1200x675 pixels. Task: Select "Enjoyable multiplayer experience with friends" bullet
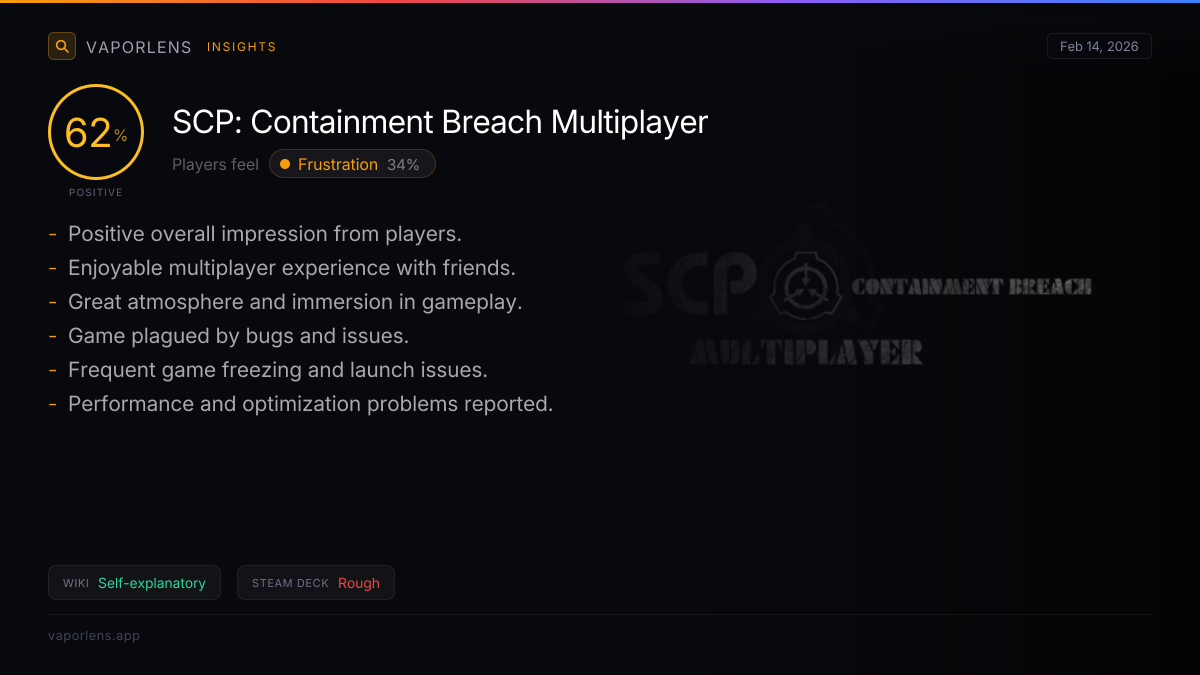(x=291, y=268)
